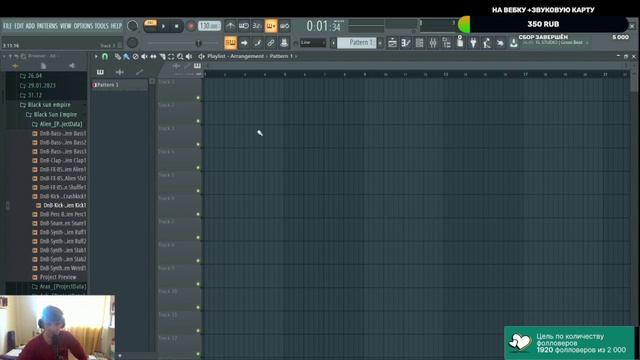
Task: Open the ADD menu
Action: click(x=30, y=26)
